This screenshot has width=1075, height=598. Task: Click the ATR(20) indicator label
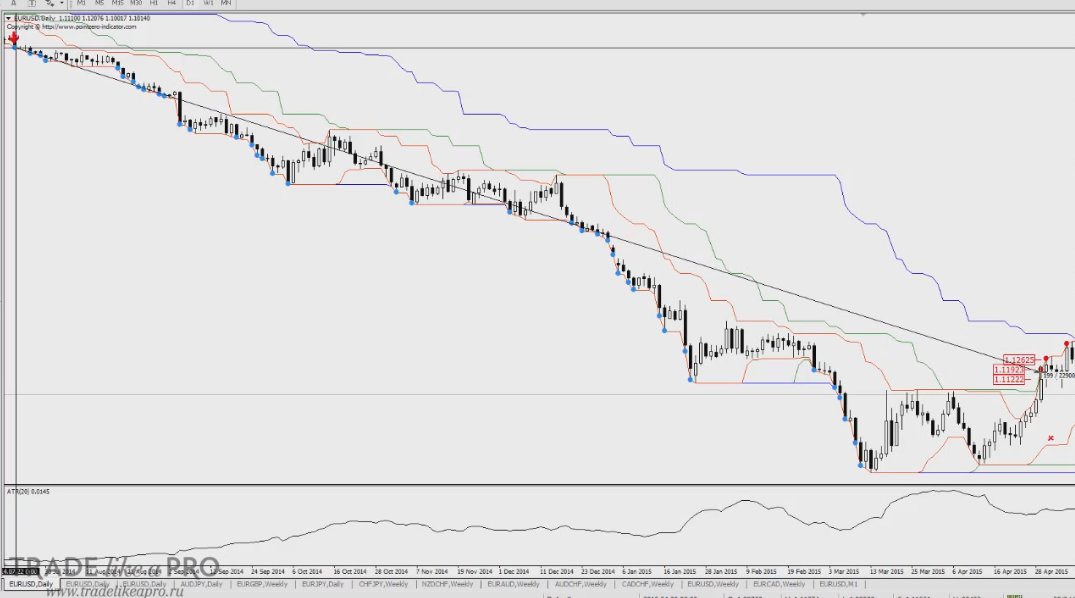[x=27, y=492]
